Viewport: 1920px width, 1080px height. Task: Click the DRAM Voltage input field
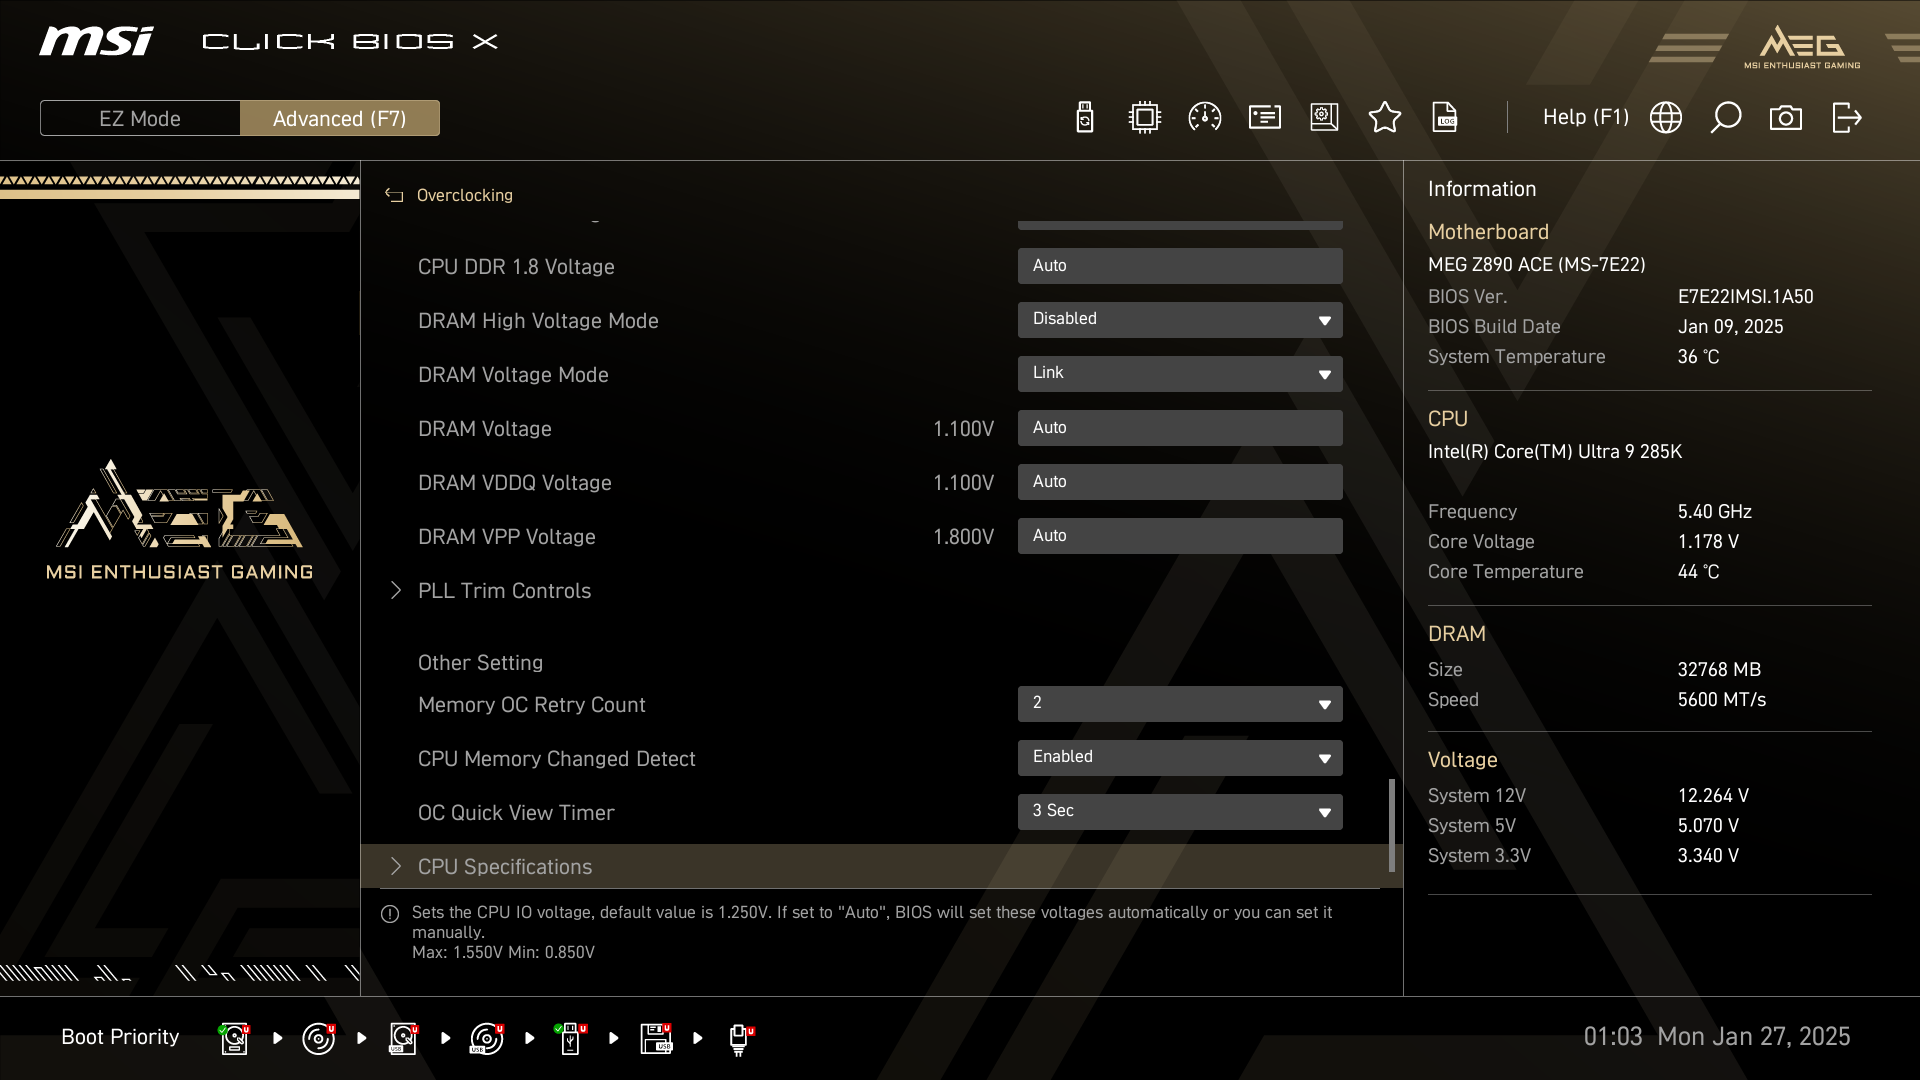(x=1179, y=428)
